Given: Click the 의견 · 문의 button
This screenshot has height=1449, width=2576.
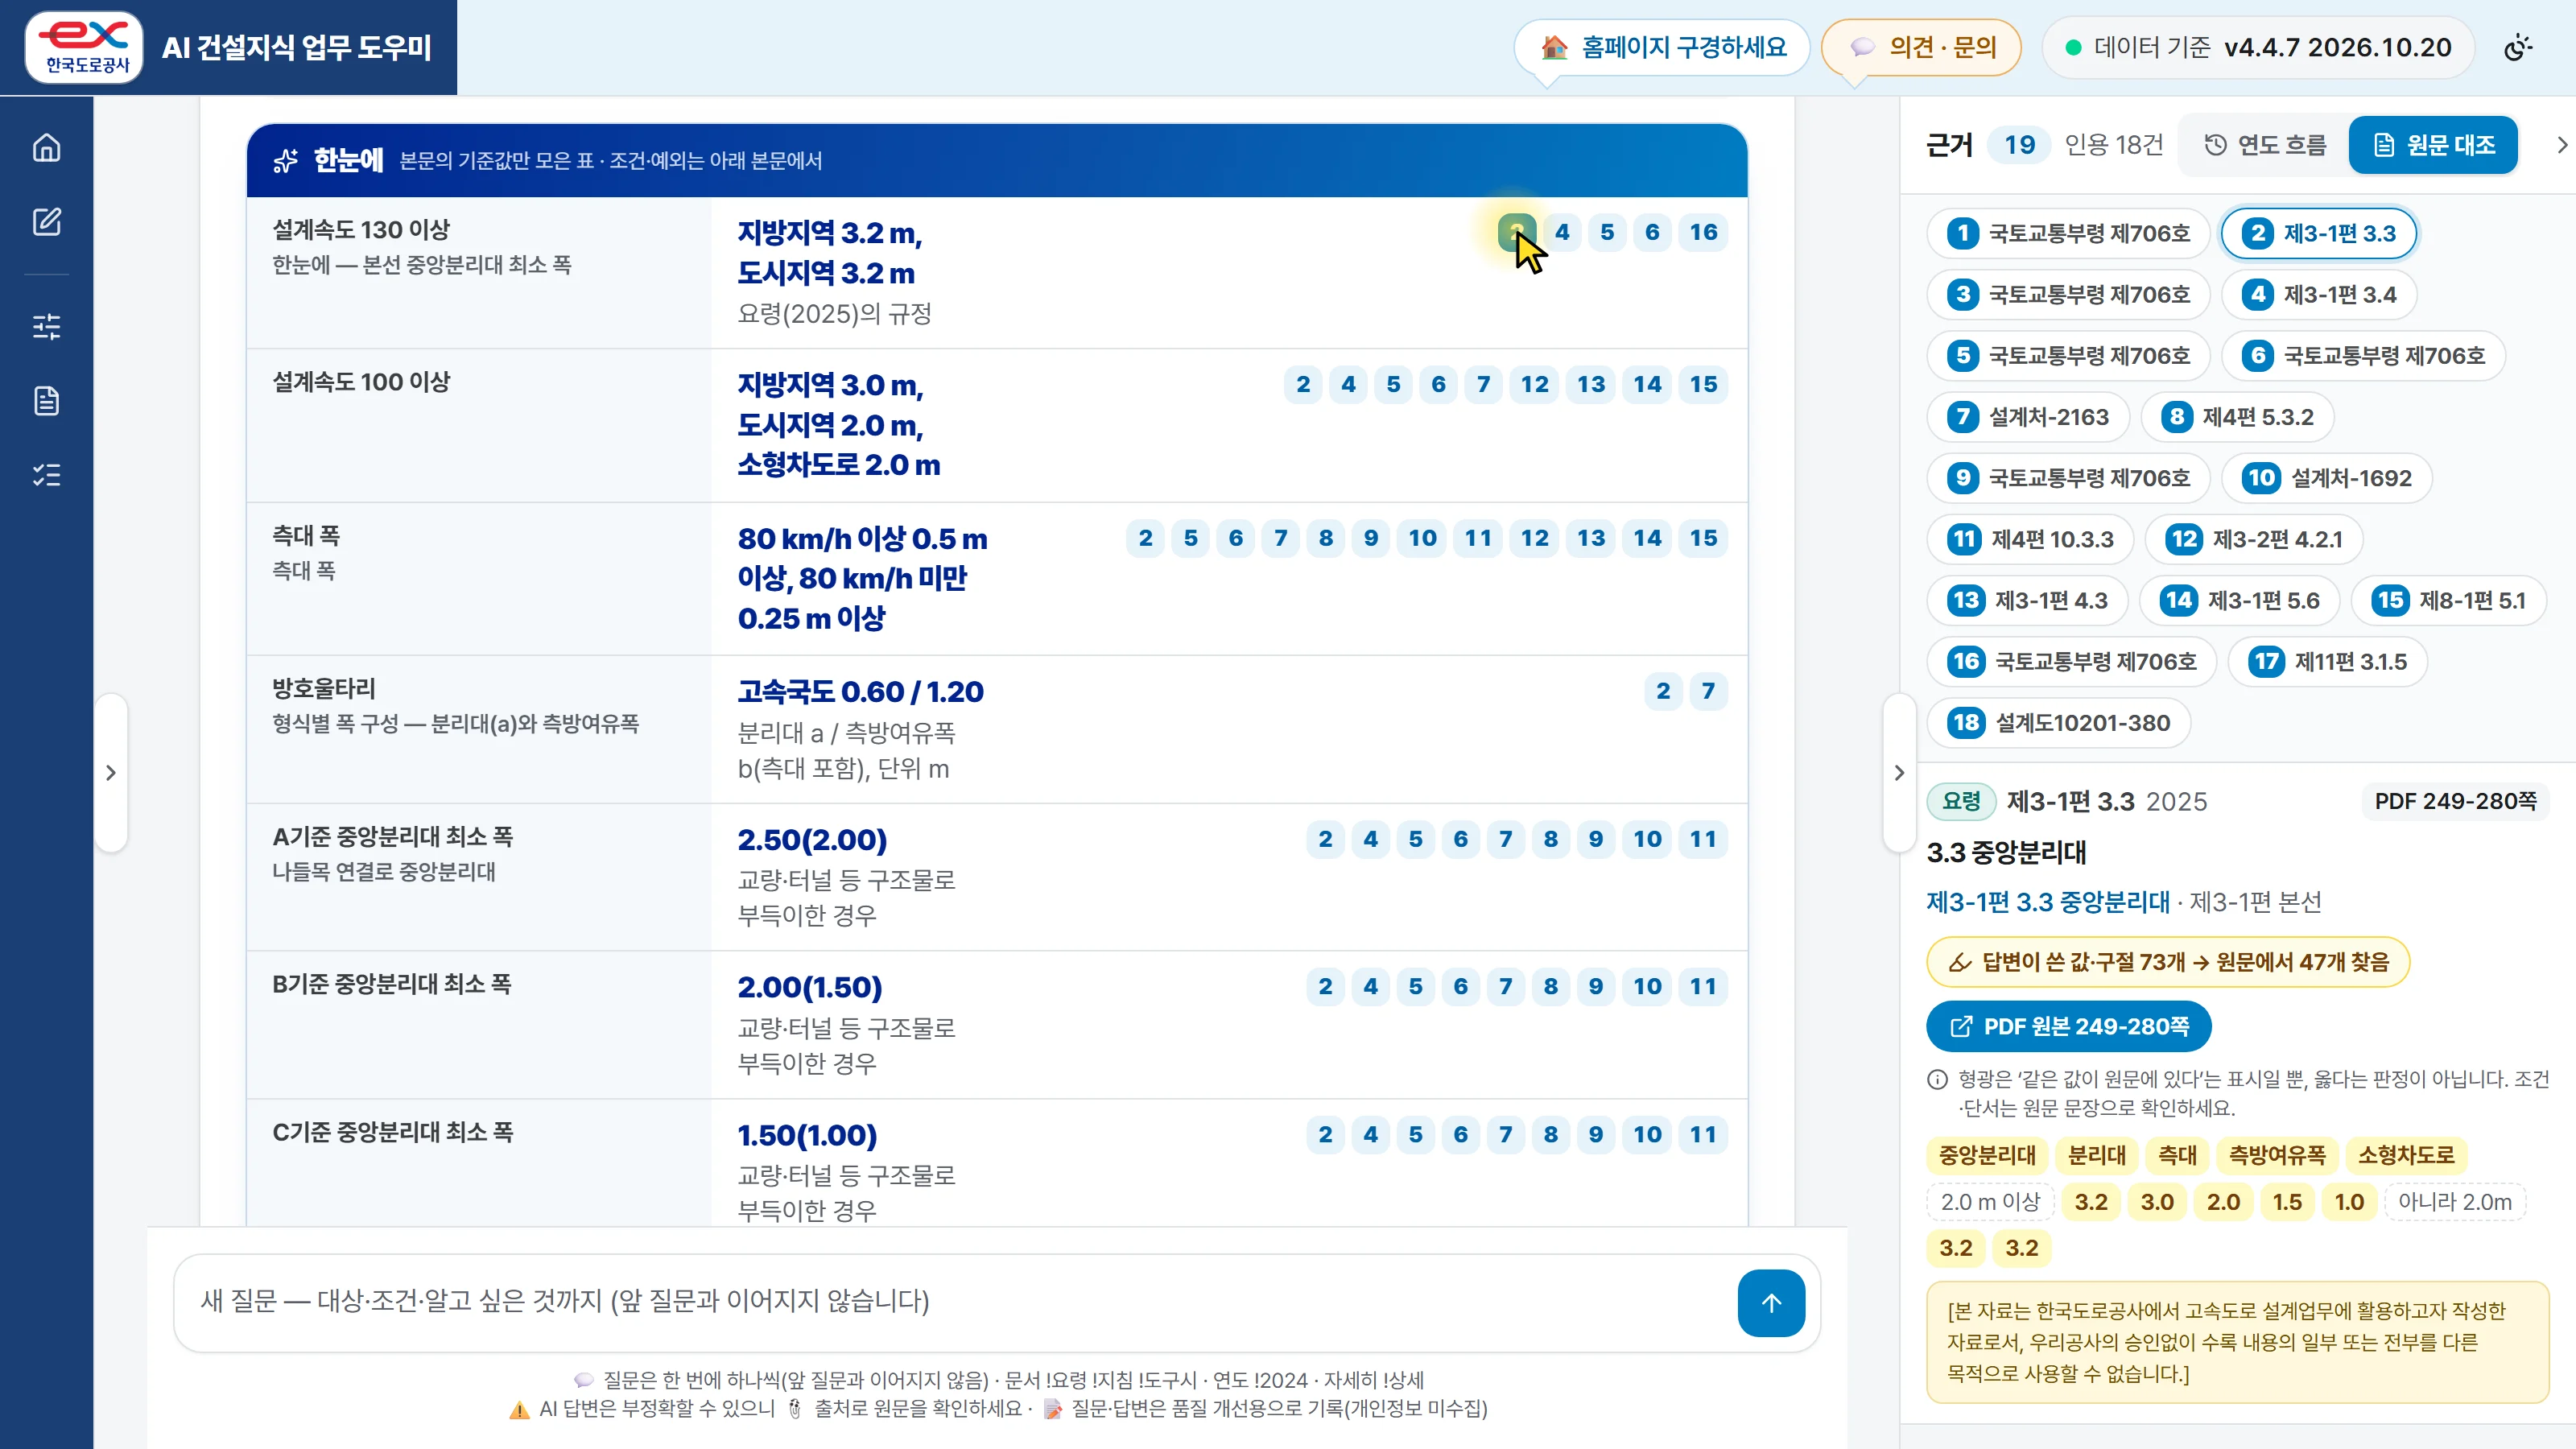Looking at the screenshot, I should coord(1921,47).
